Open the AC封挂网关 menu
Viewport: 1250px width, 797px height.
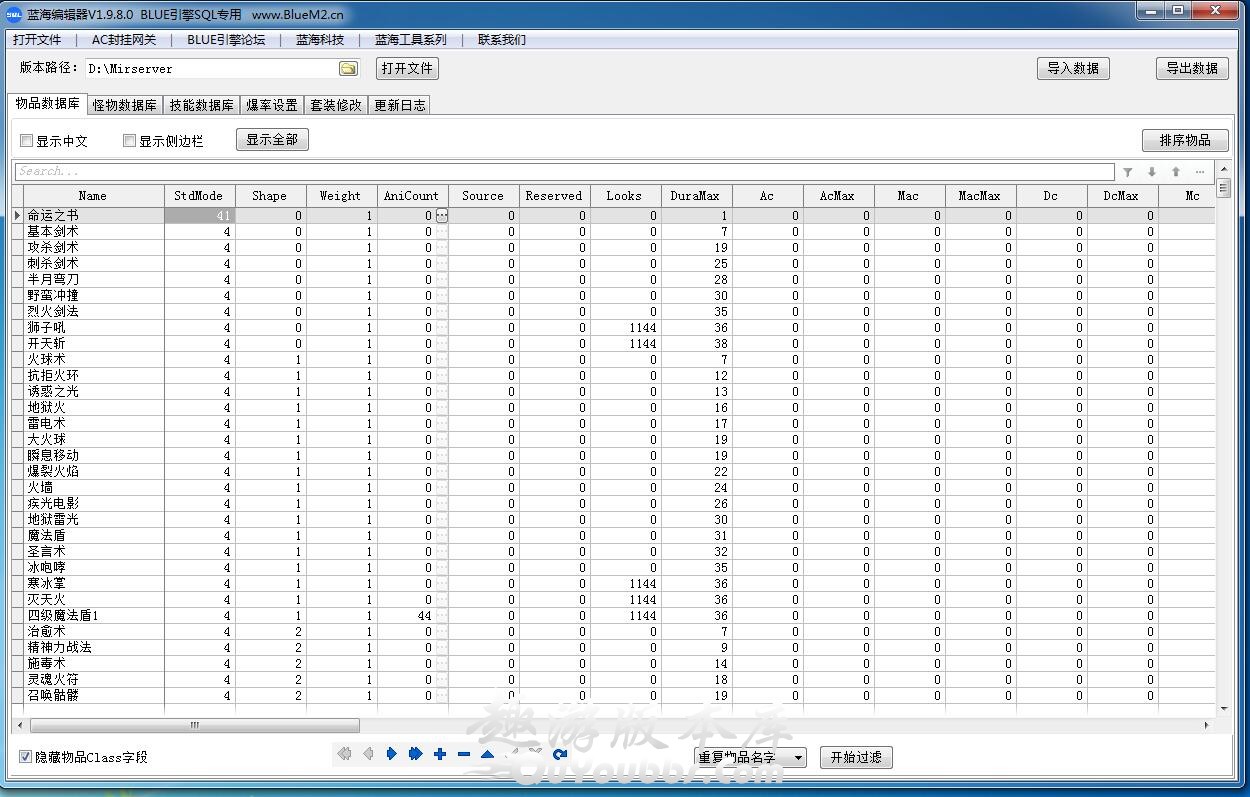pyautogui.click(x=124, y=40)
